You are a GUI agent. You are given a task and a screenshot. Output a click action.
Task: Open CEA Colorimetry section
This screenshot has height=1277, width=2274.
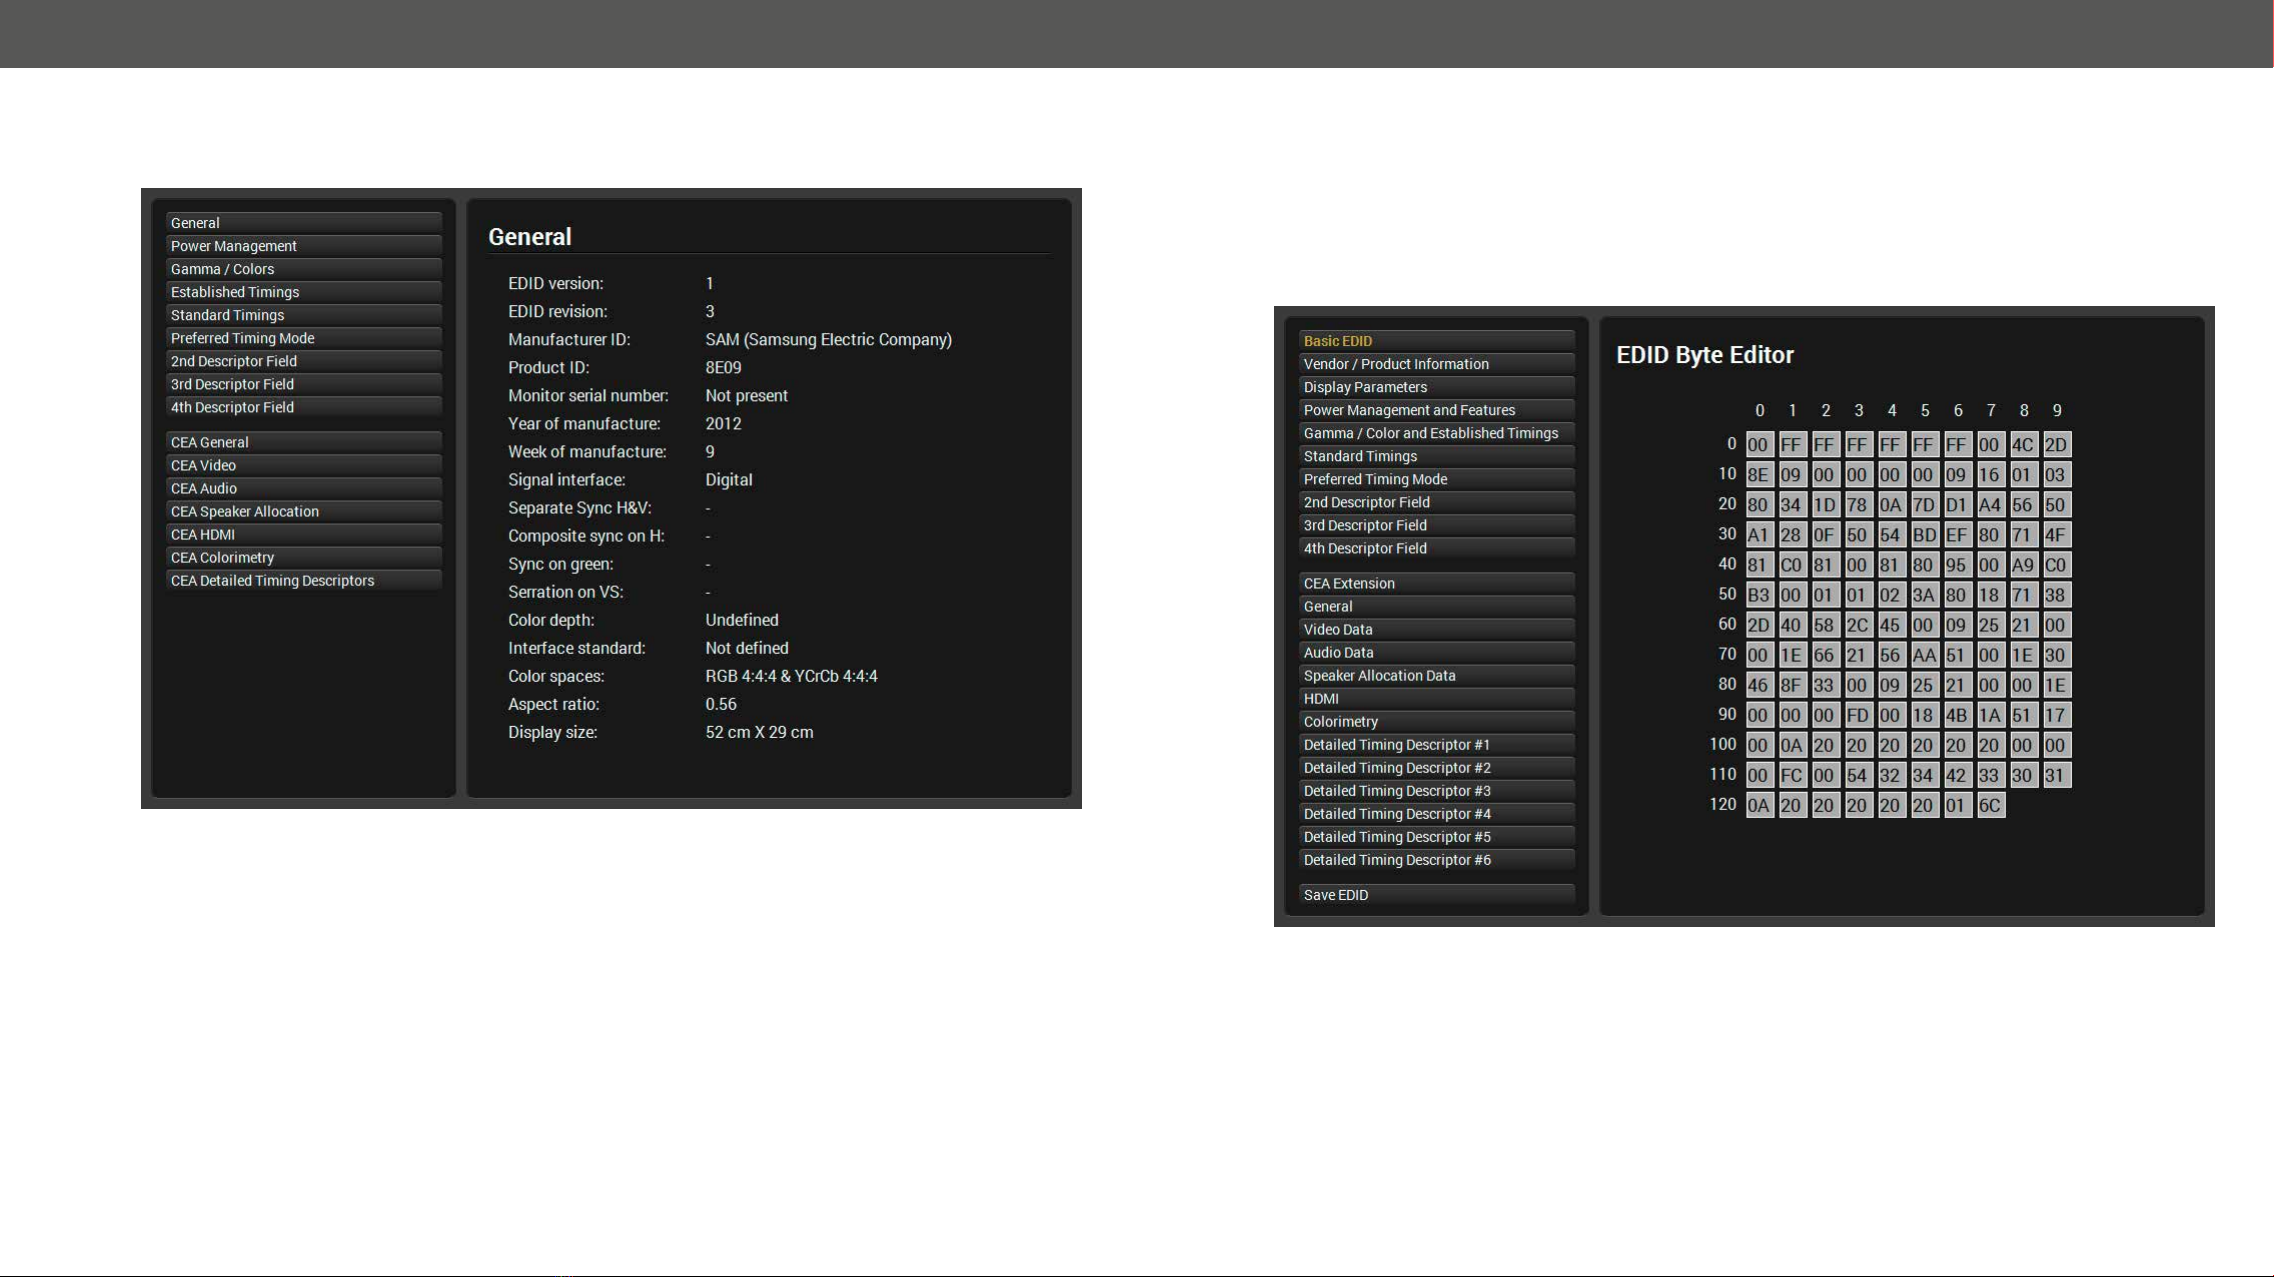tap(303, 557)
